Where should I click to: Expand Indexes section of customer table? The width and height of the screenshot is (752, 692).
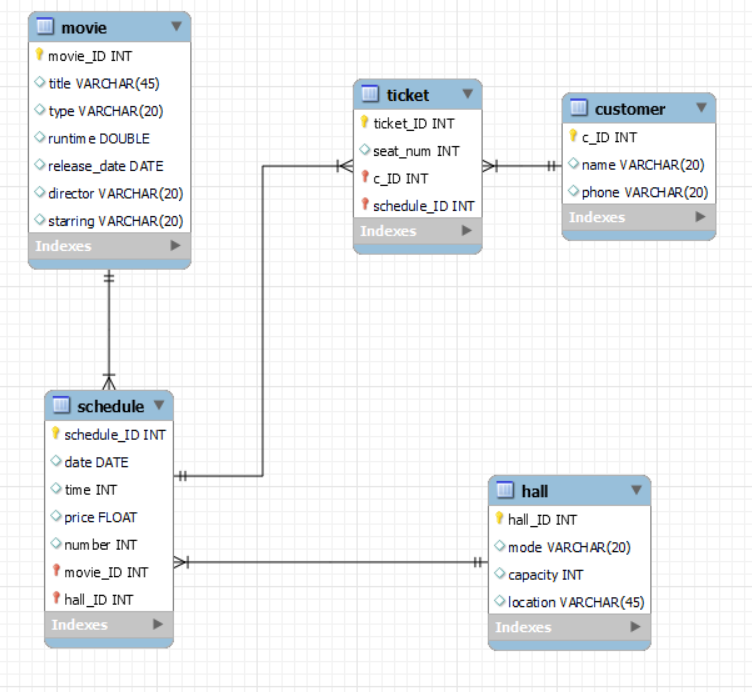point(701,217)
